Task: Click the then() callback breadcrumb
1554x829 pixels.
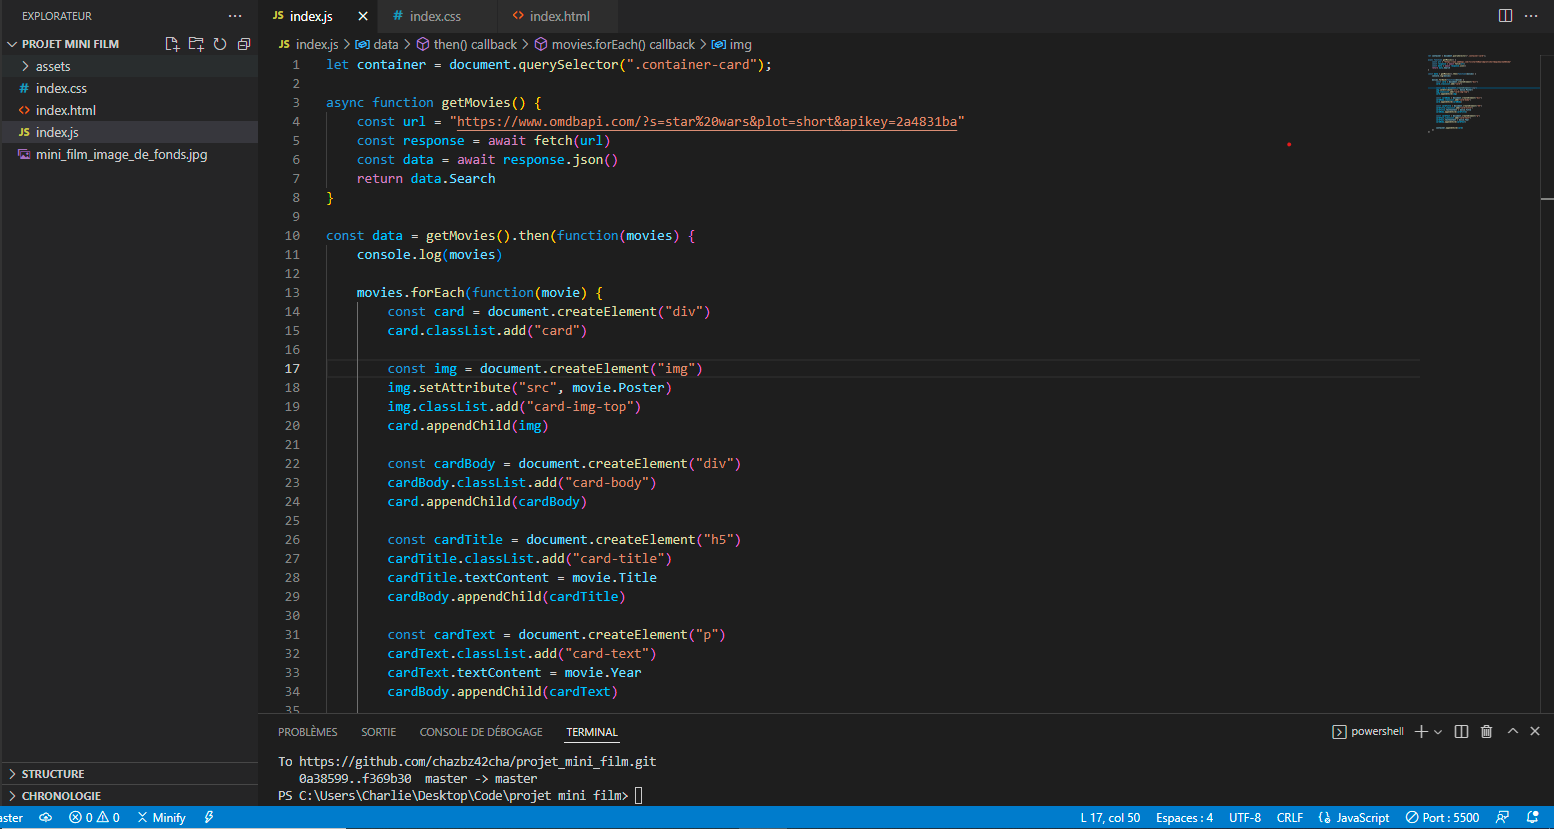Action: tap(467, 44)
